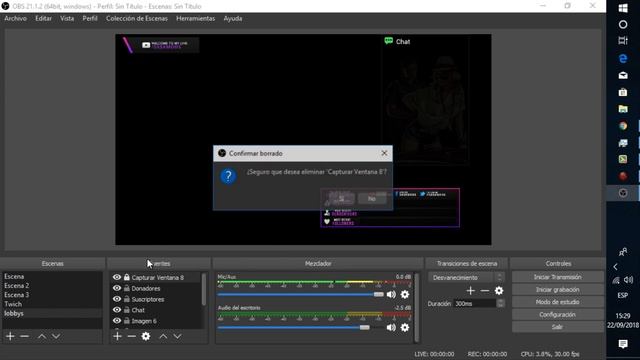
Task: Open the Windows Start button in the taskbar
Action: click(x=623, y=8)
